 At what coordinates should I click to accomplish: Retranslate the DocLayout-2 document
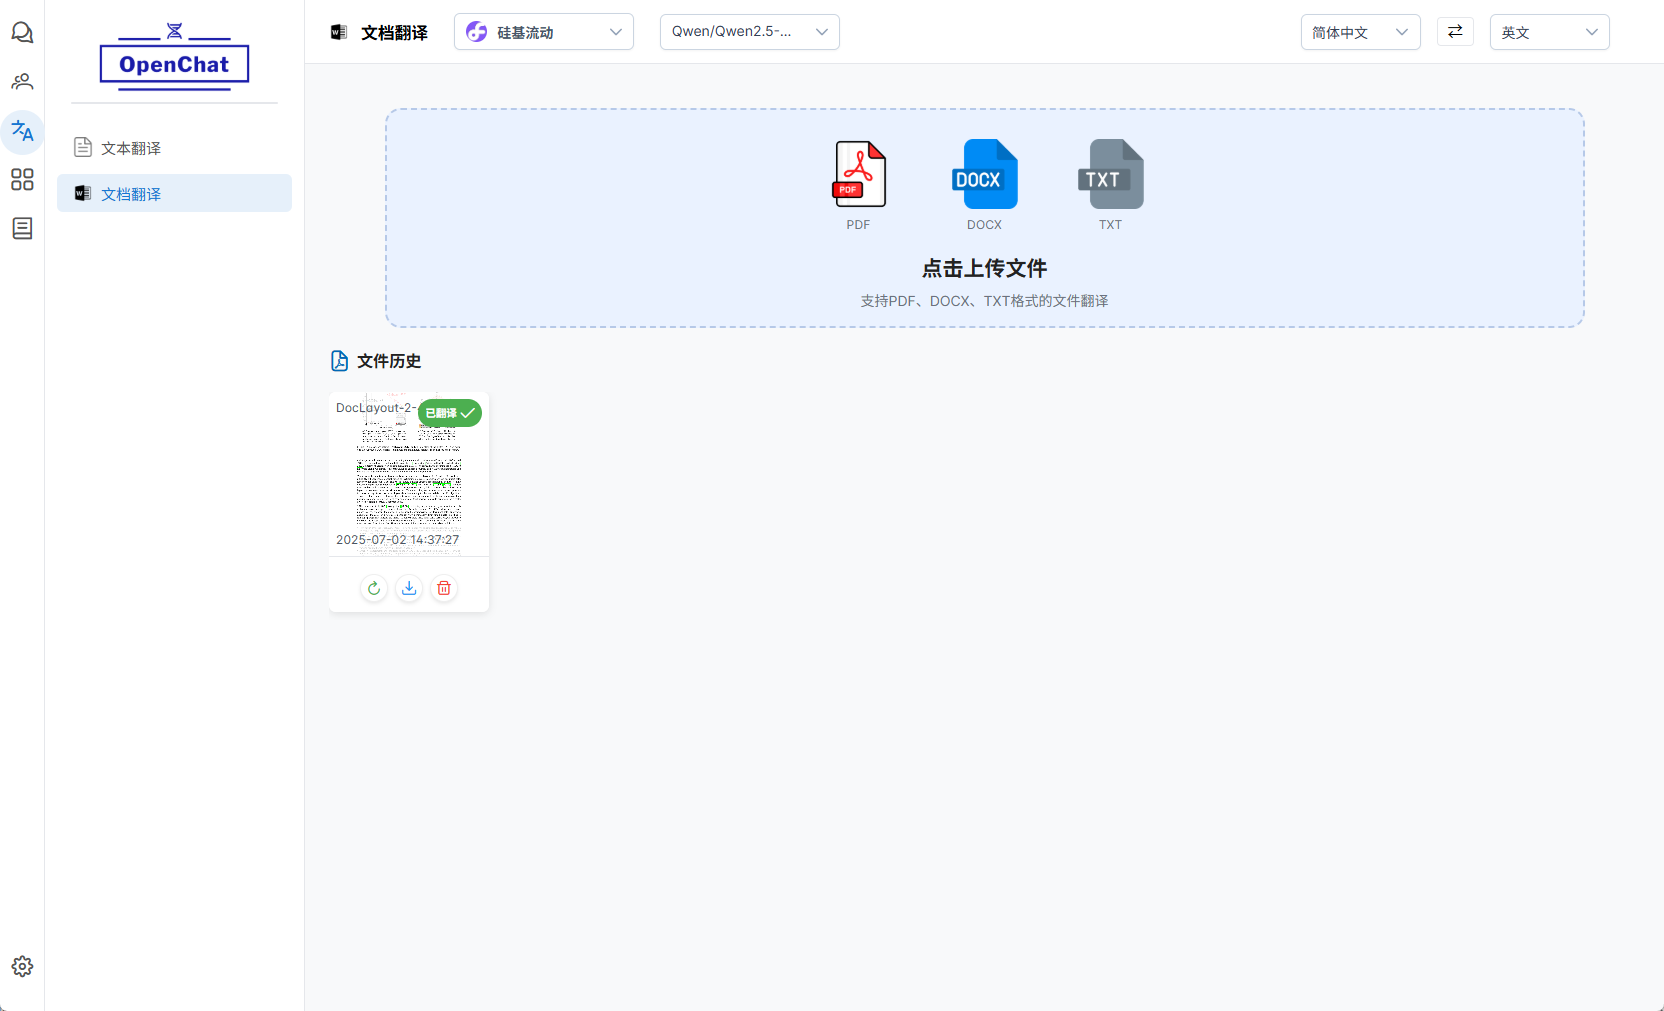point(373,588)
